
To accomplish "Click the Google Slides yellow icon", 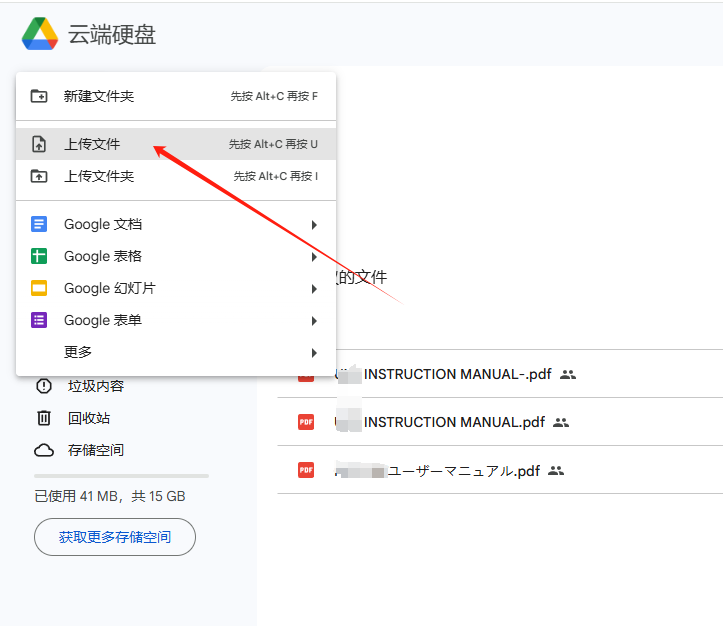I will [x=39, y=288].
